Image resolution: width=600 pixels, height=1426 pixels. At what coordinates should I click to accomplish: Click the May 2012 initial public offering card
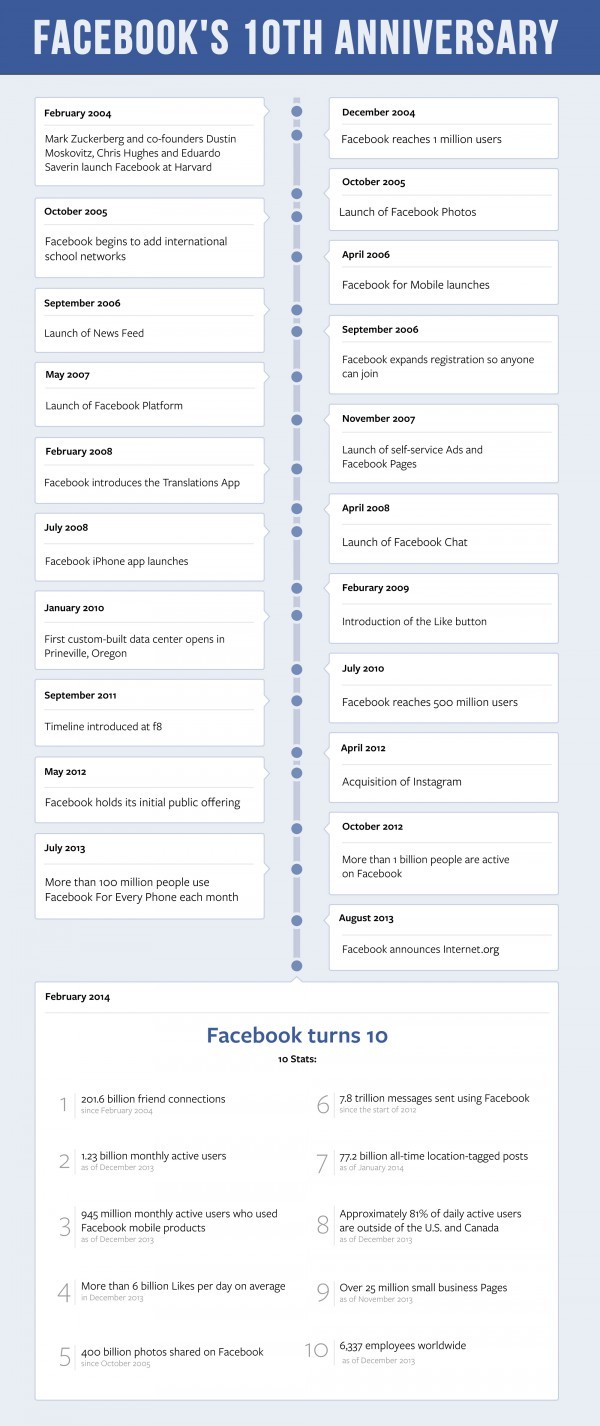point(150,789)
